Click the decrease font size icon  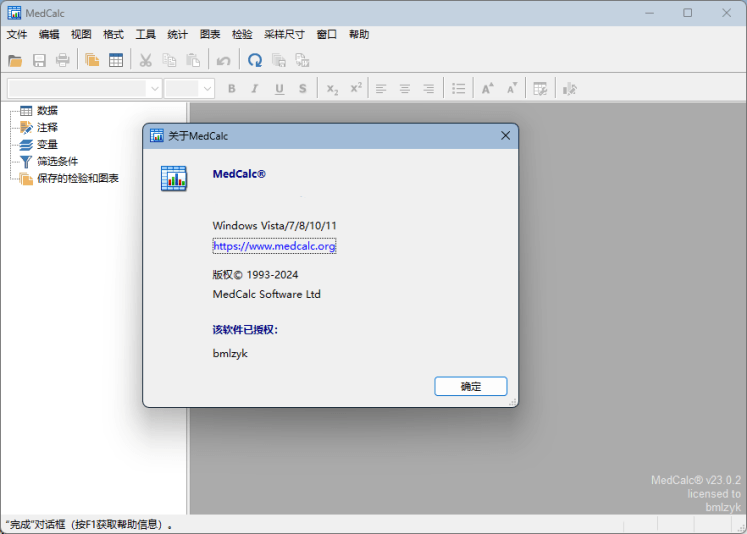click(x=512, y=89)
